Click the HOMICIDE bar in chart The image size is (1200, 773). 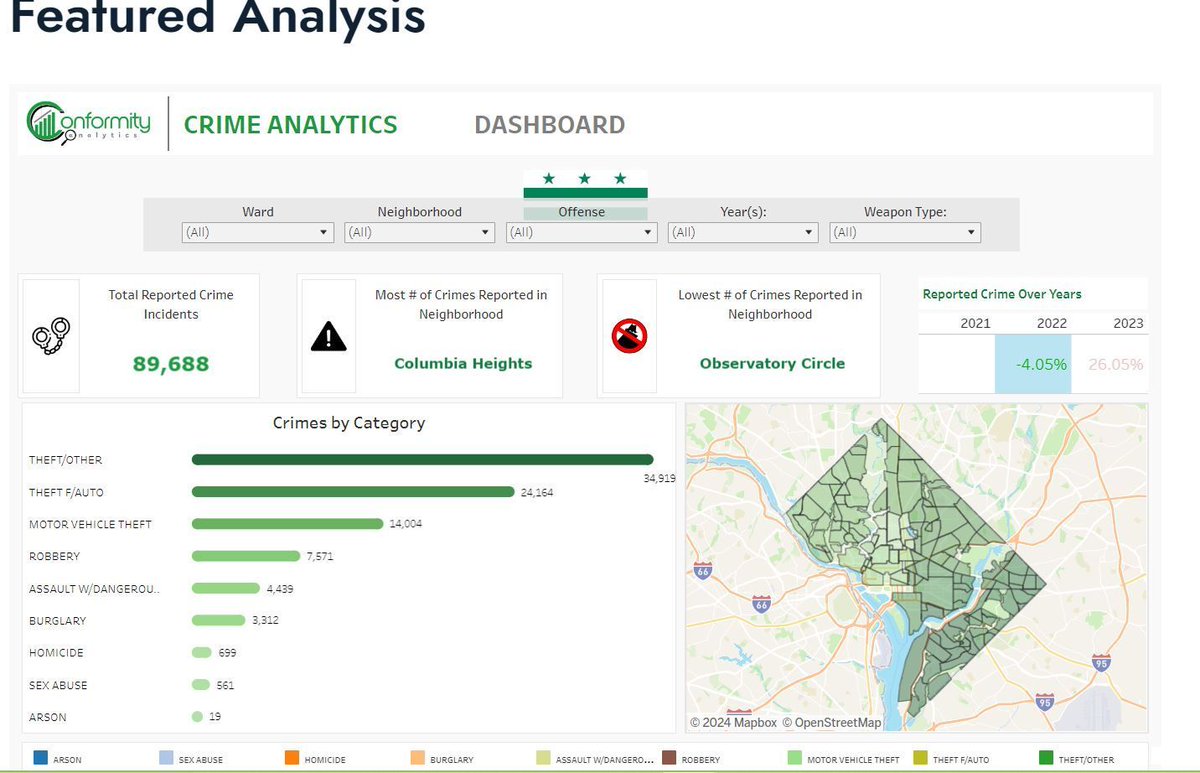(202, 652)
